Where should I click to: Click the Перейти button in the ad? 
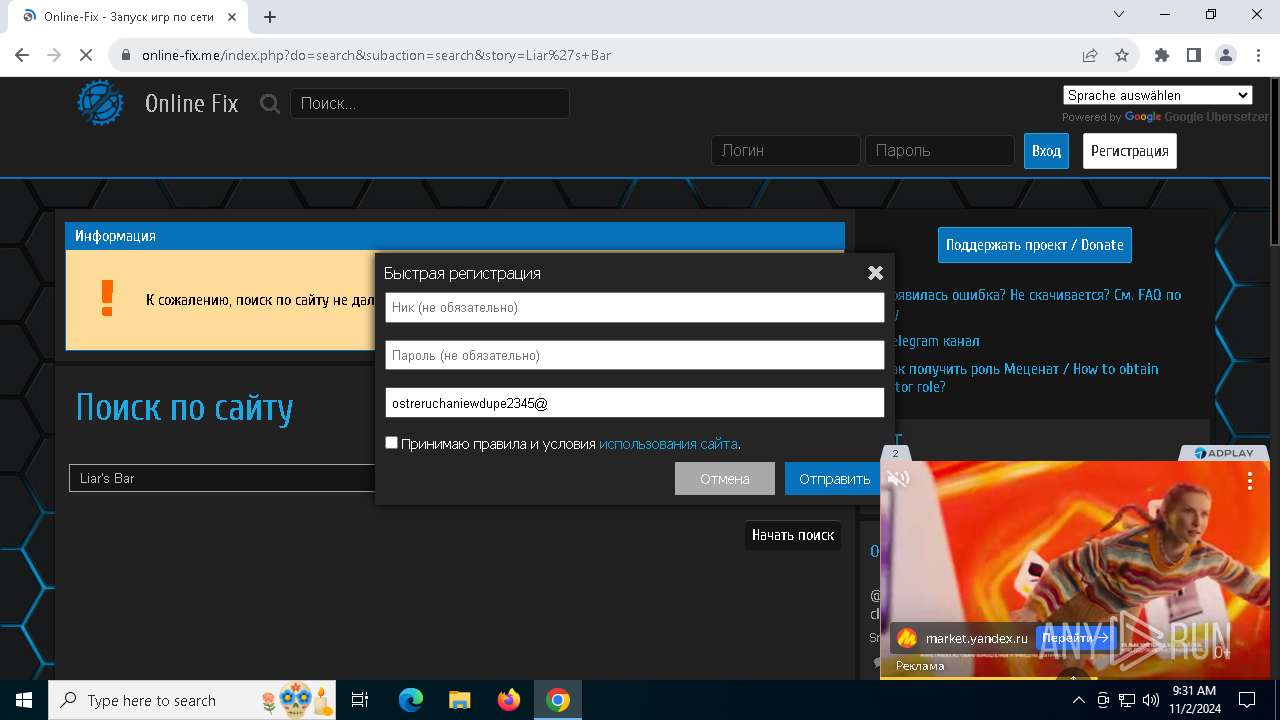pyautogui.click(x=1075, y=637)
